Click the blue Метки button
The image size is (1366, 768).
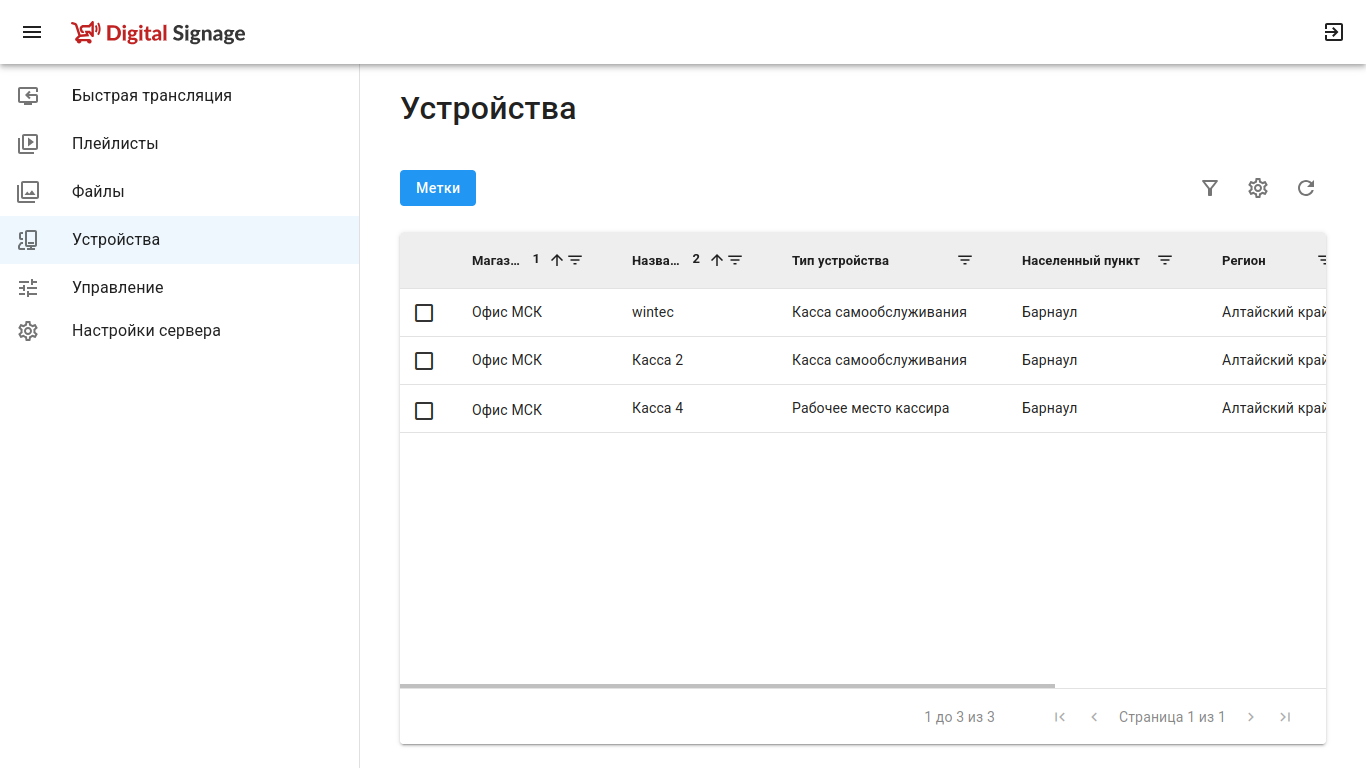(438, 188)
